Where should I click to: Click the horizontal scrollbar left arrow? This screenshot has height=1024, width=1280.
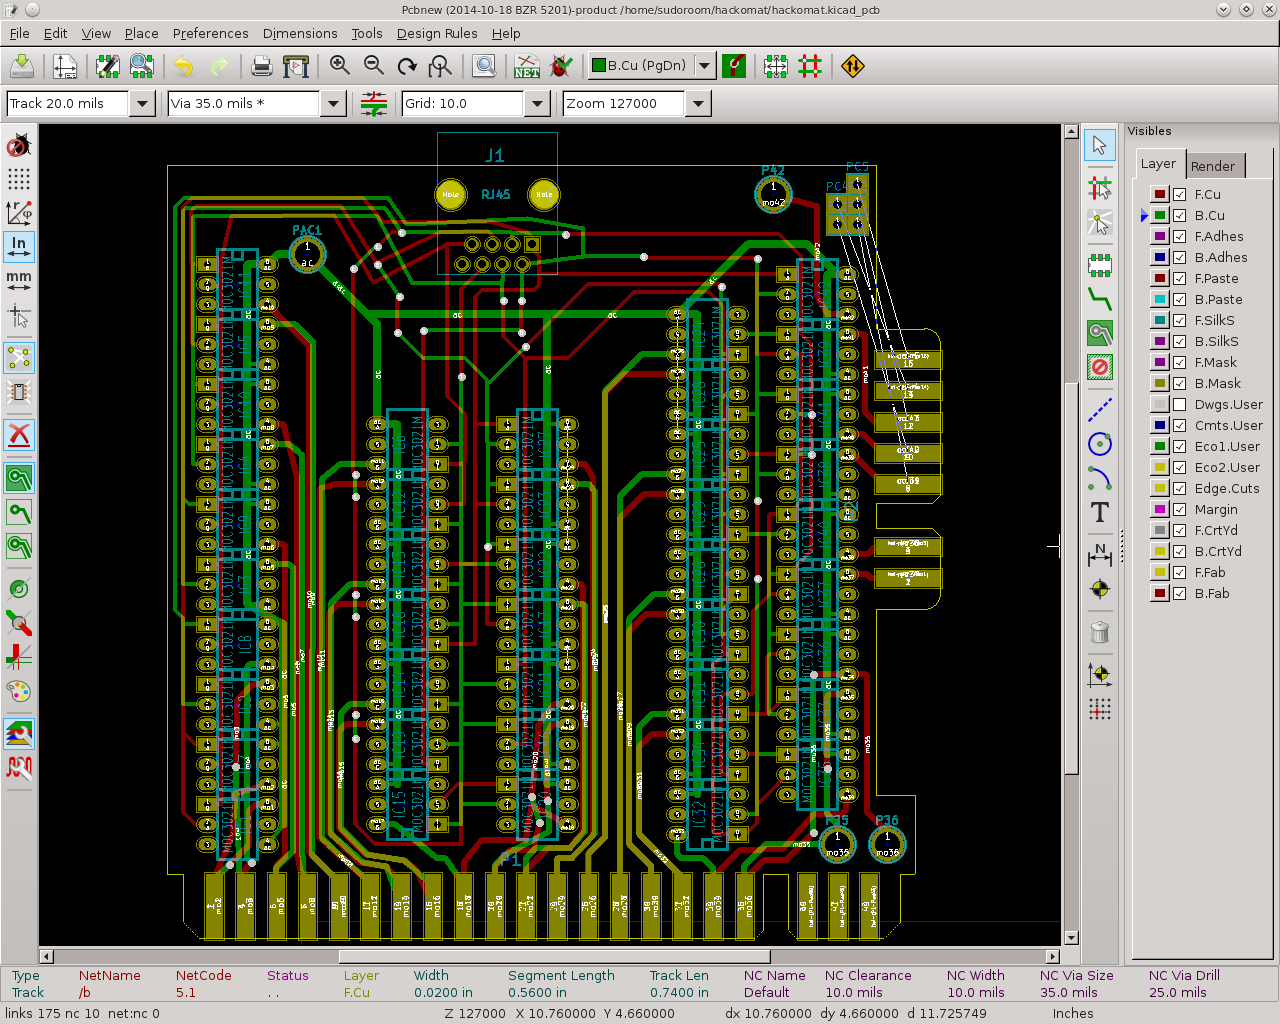tap(47, 956)
